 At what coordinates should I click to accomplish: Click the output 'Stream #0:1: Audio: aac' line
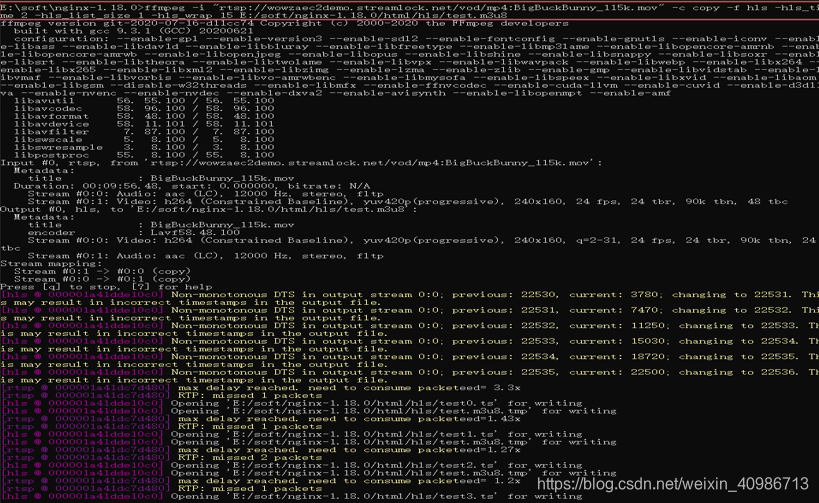[x=205, y=256]
